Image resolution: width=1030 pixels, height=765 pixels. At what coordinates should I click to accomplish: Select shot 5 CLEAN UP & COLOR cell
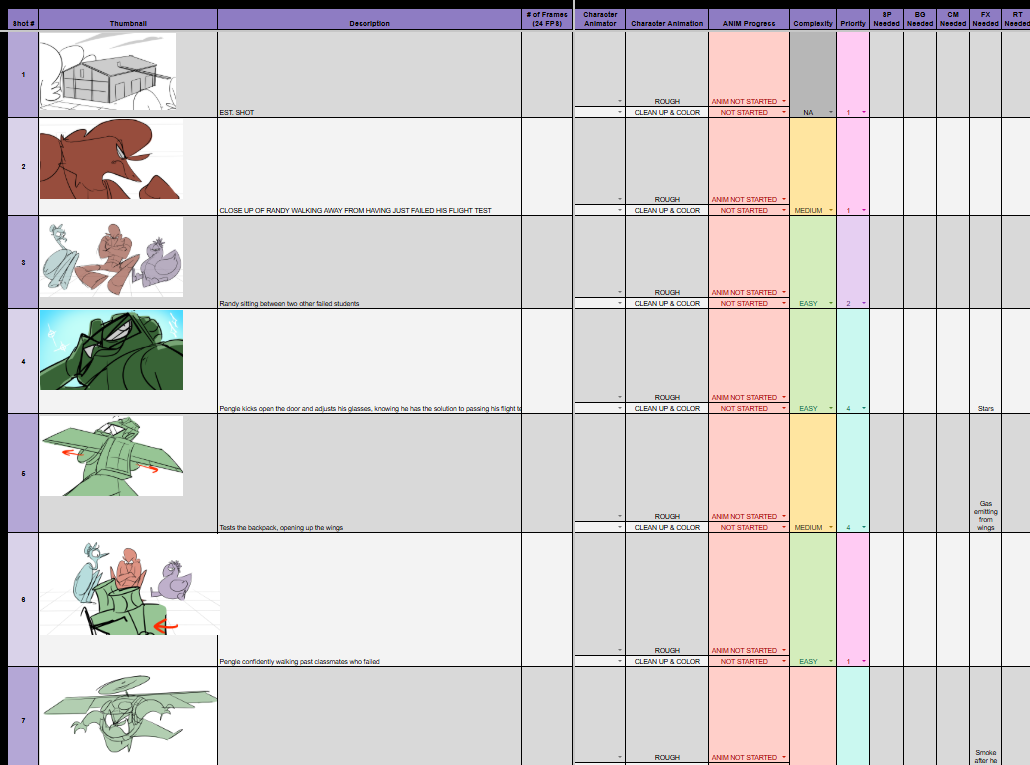pos(667,527)
